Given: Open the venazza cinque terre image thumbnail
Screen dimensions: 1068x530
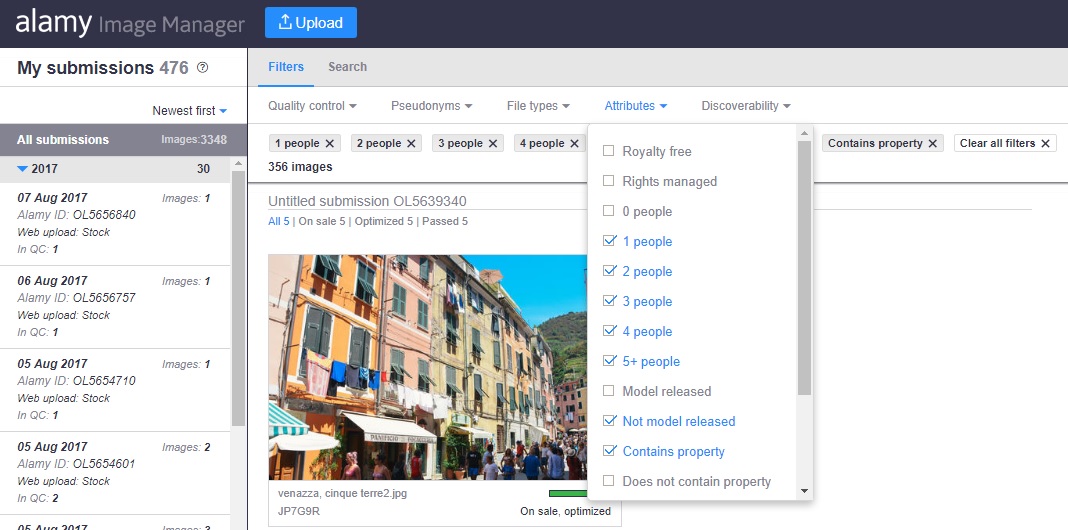Looking at the screenshot, I should click(x=430, y=367).
